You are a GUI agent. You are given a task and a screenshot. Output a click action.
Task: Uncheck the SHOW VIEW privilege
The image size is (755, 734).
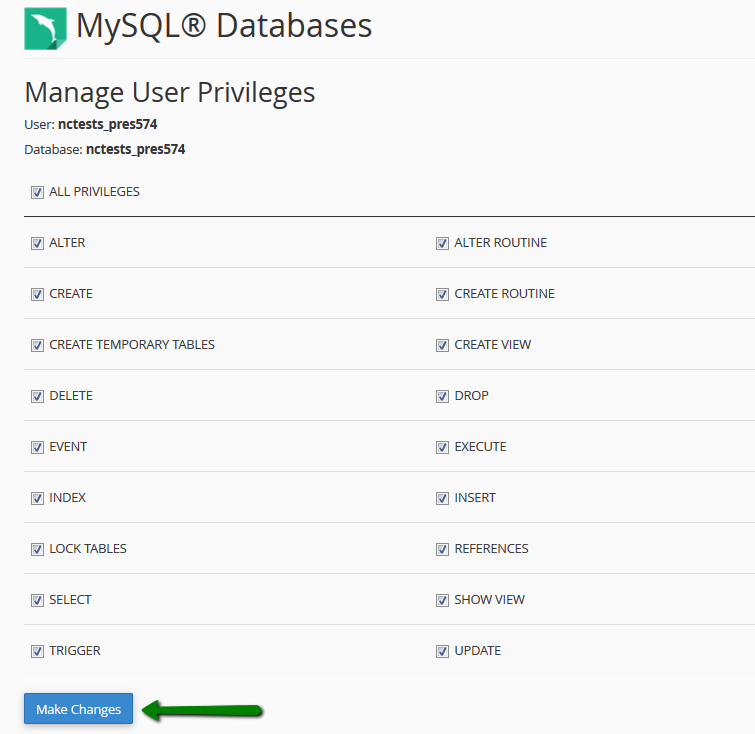pos(442,601)
